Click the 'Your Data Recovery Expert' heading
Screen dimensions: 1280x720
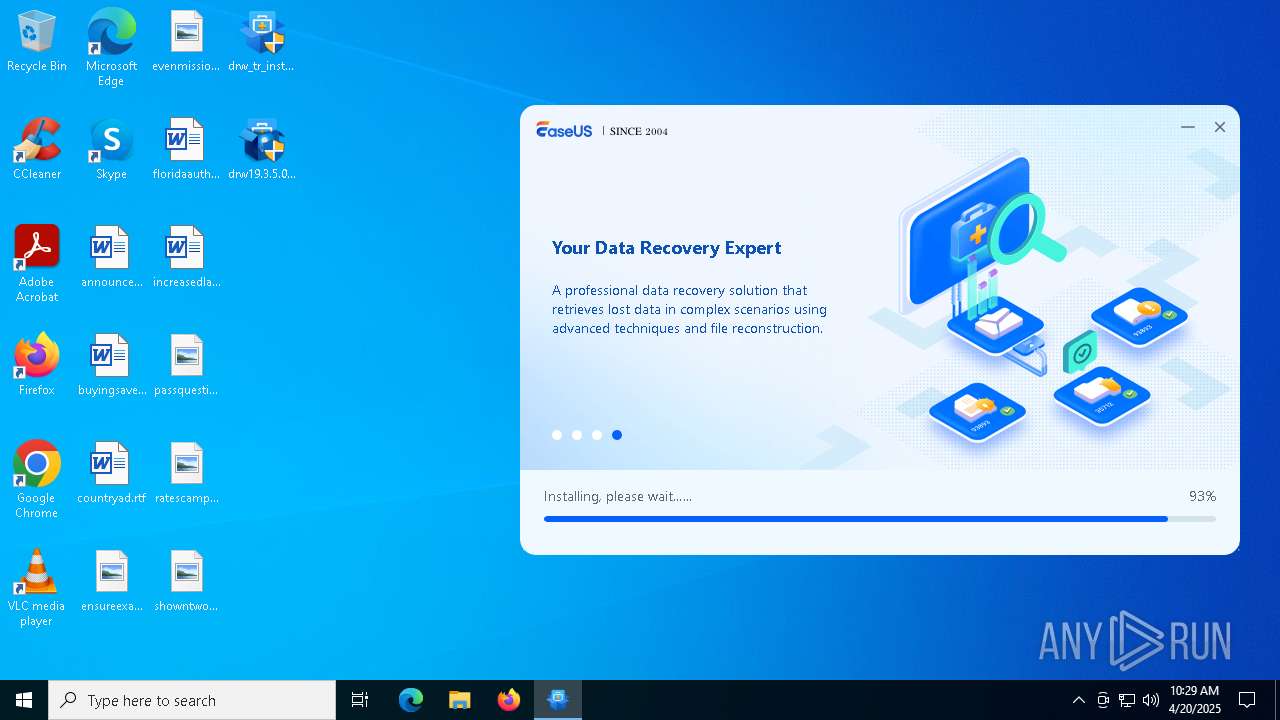tap(667, 248)
